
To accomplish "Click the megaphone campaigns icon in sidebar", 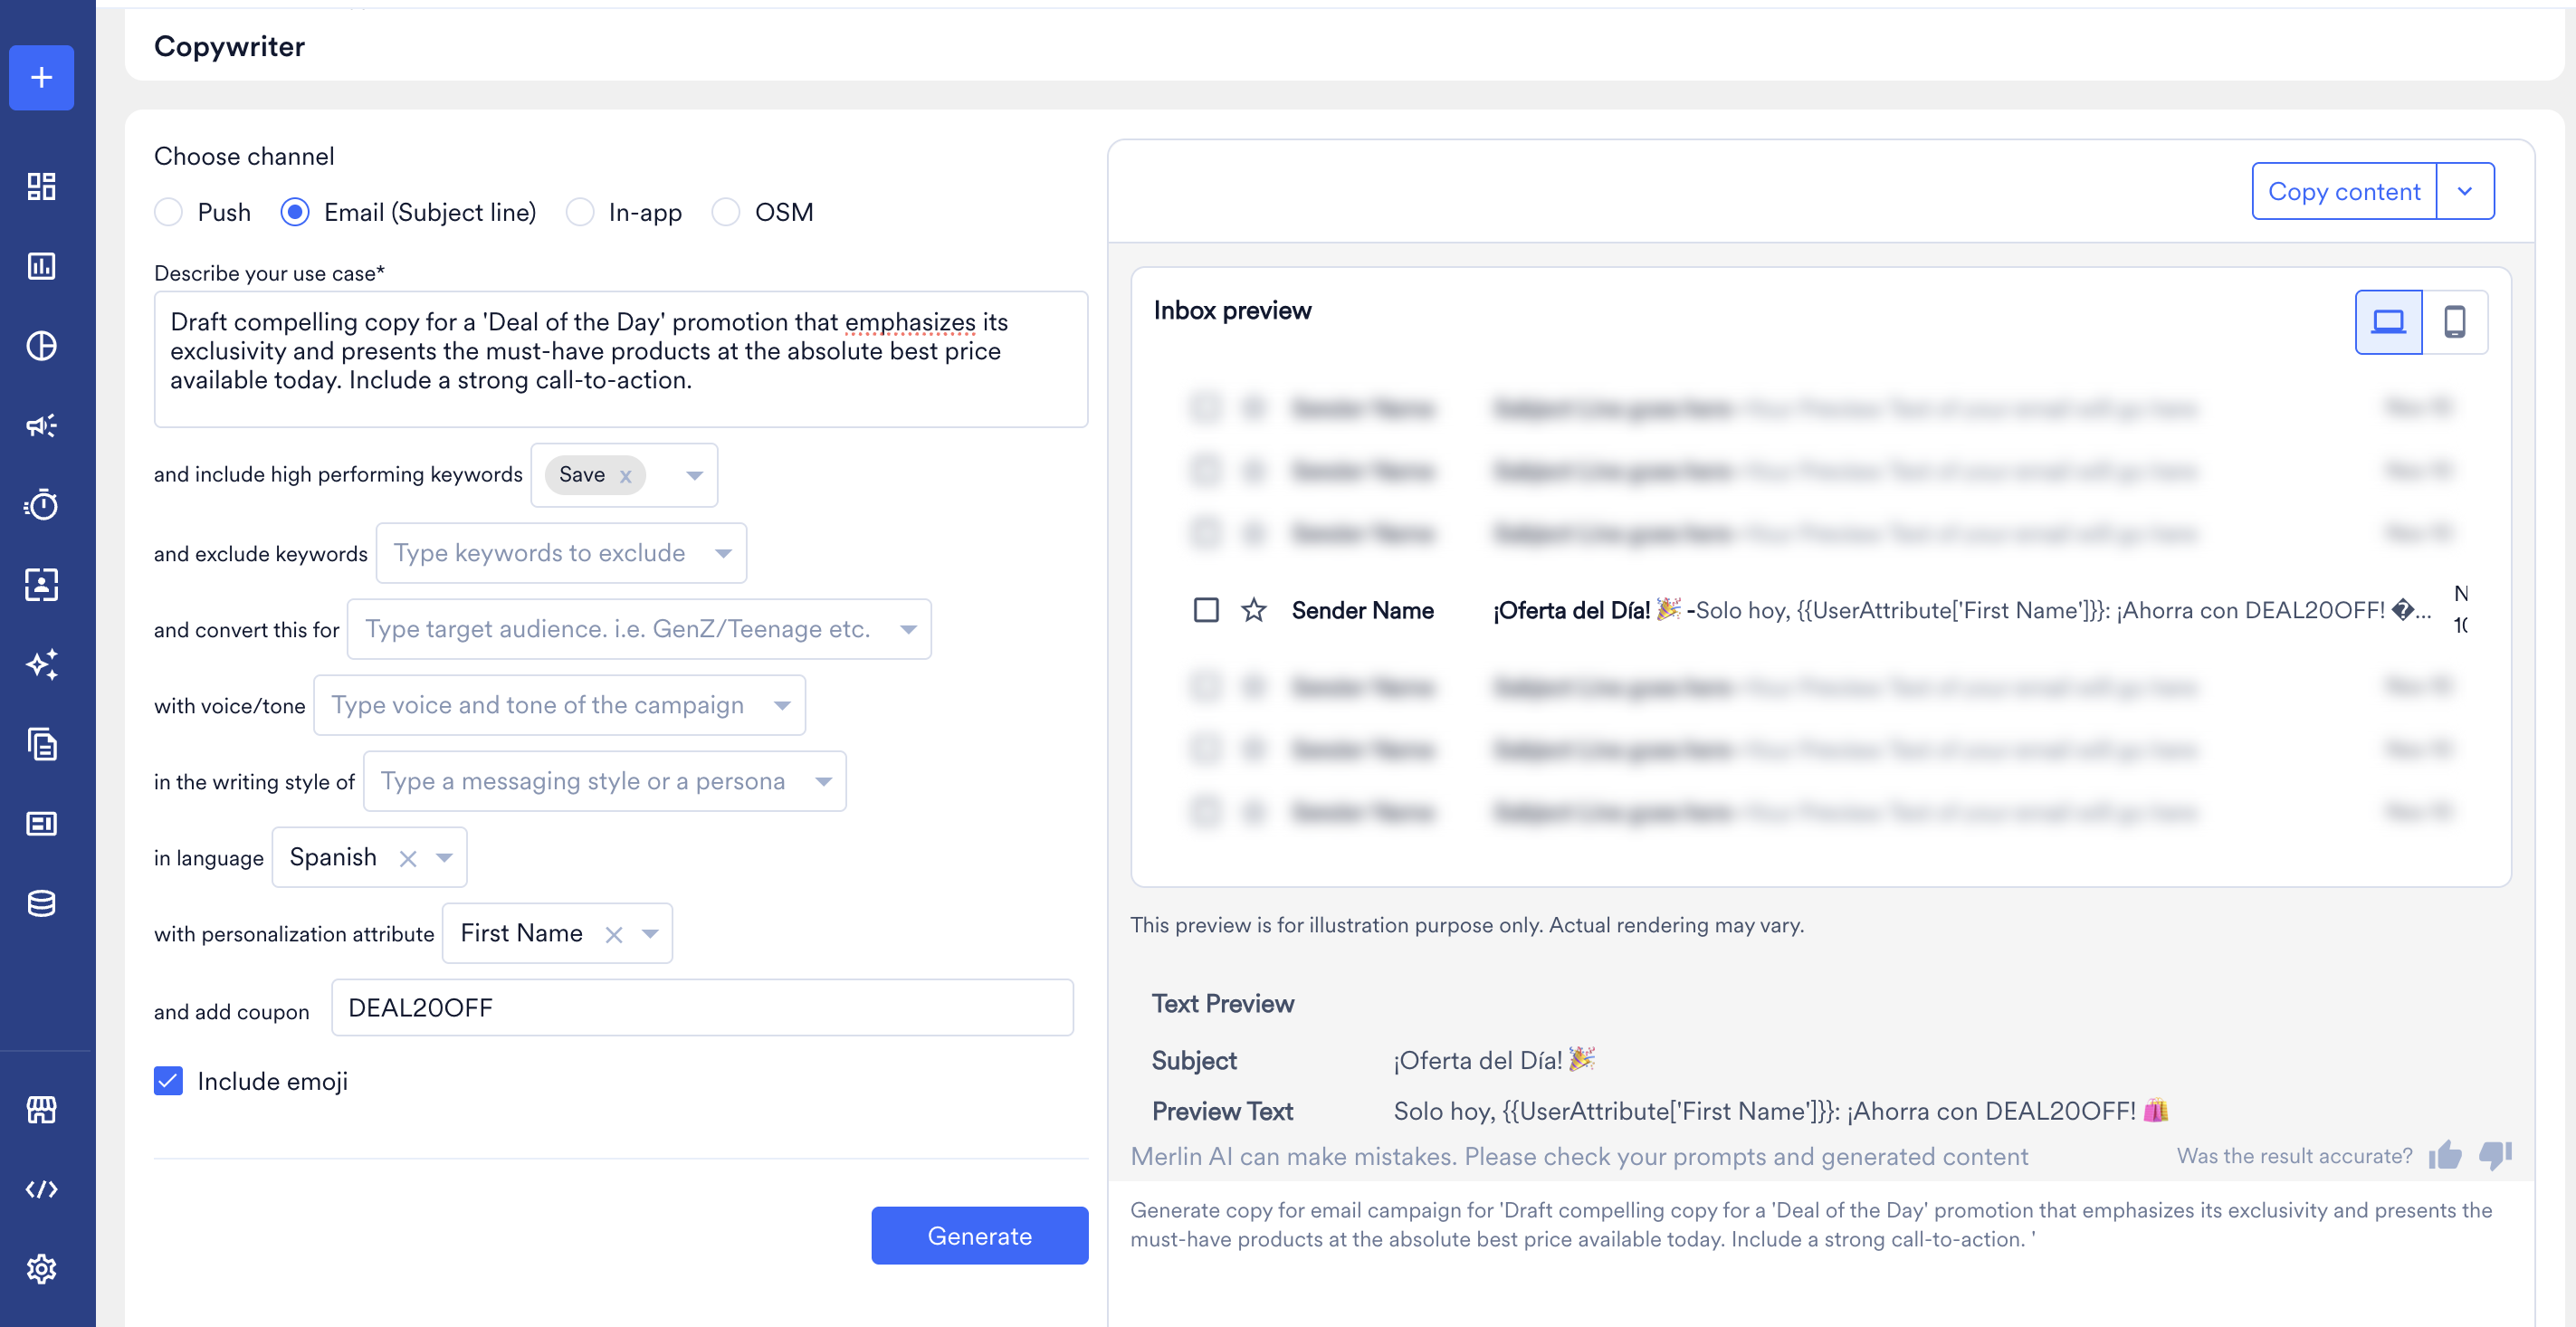I will click(41, 426).
